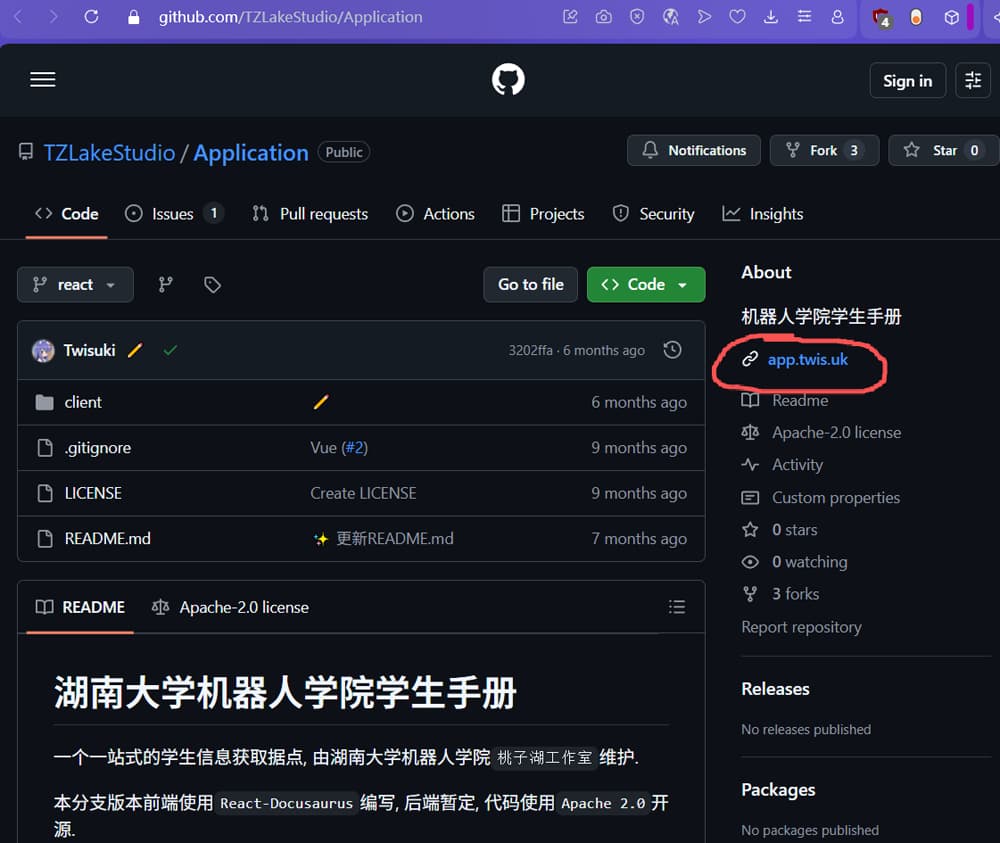
Task: Click the Notifications button
Action: (x=694, y=150)
